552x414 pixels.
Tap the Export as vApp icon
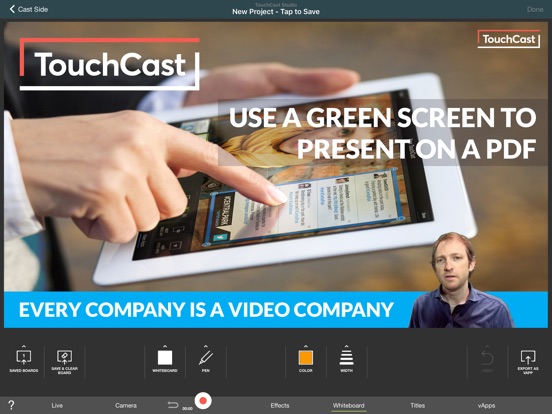click(528, 357)
